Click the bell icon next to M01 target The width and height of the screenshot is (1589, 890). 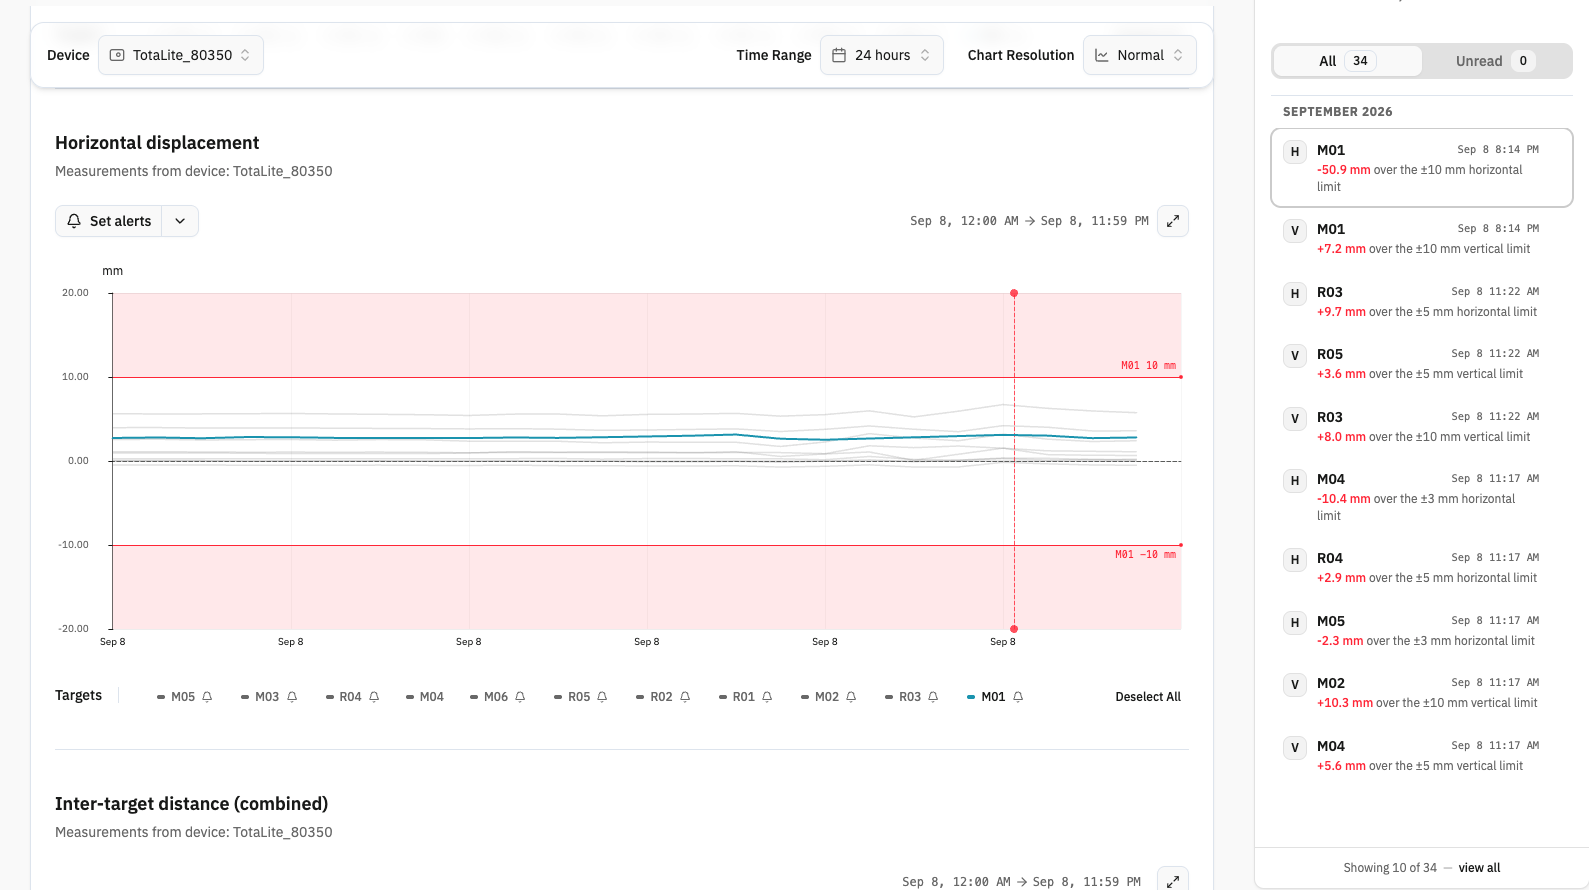[x=1018, y=697]
